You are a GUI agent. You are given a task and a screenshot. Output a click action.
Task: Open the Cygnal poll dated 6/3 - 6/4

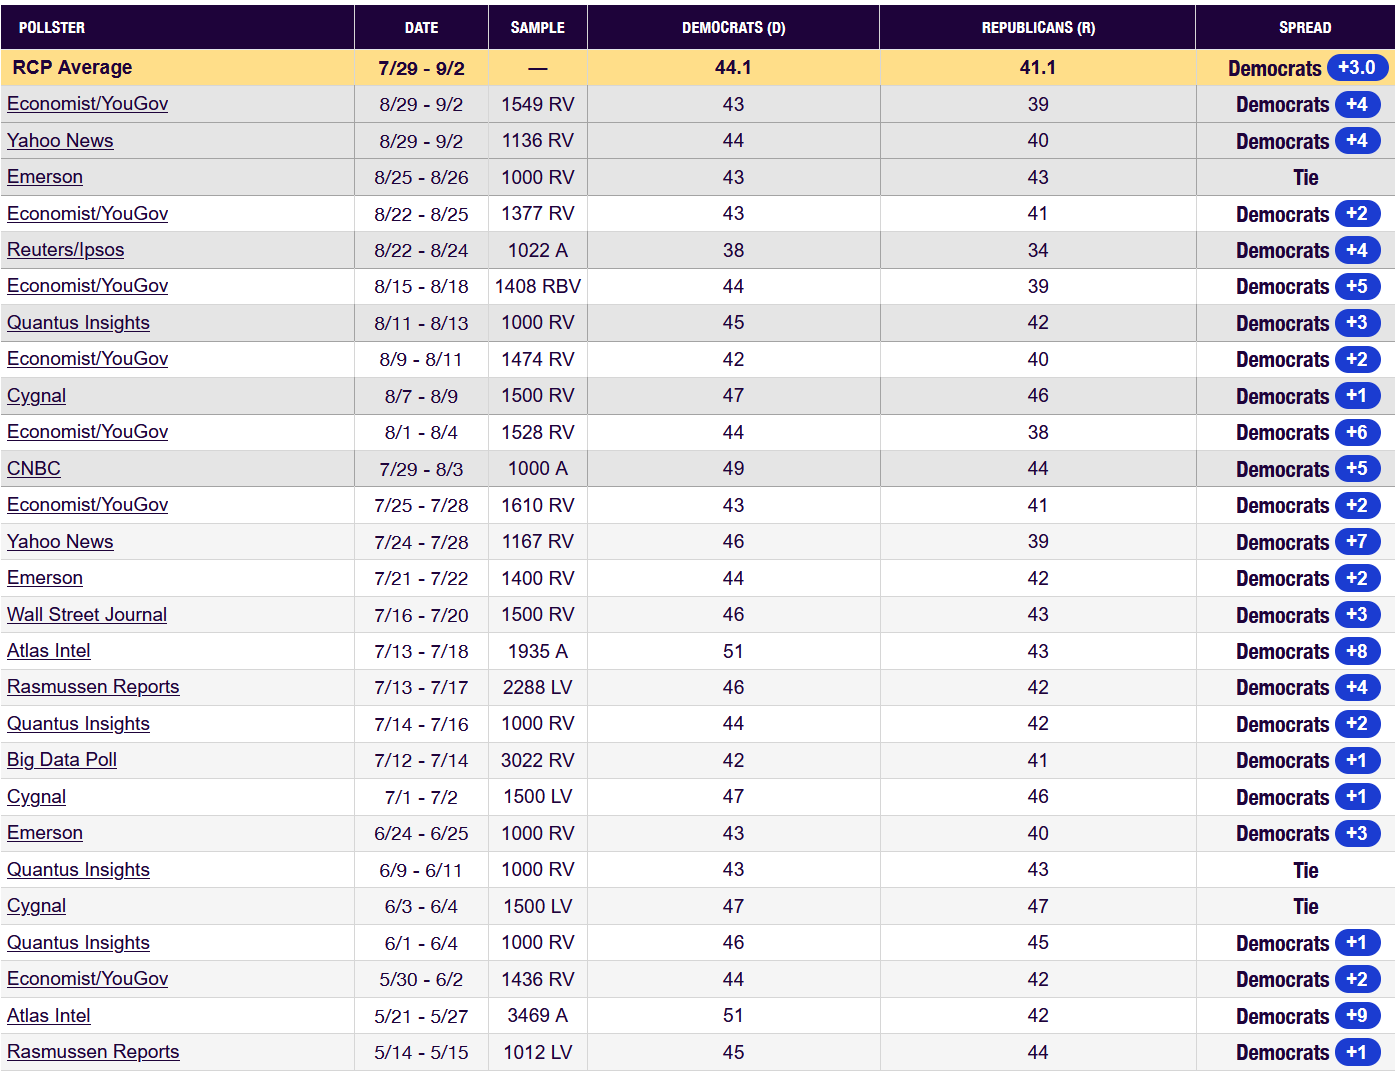(36, 906)
